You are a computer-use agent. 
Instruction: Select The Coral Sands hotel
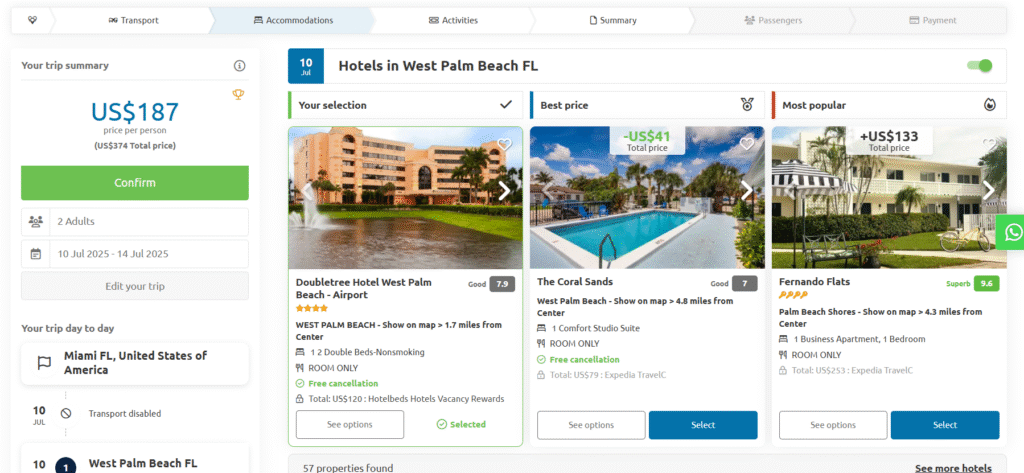703,425
